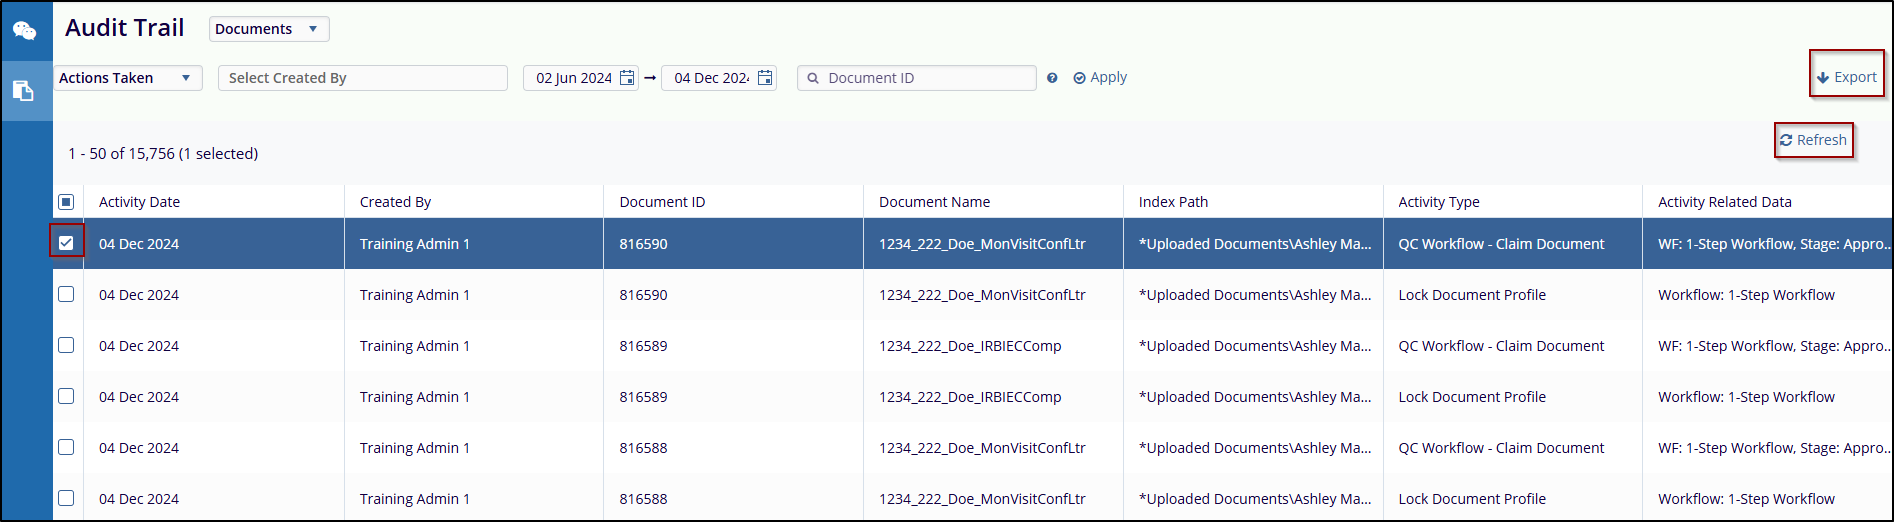Open calendar for end date 04 Dec 2024
The height and width of the screenshot is (522, 1894).
765,78
